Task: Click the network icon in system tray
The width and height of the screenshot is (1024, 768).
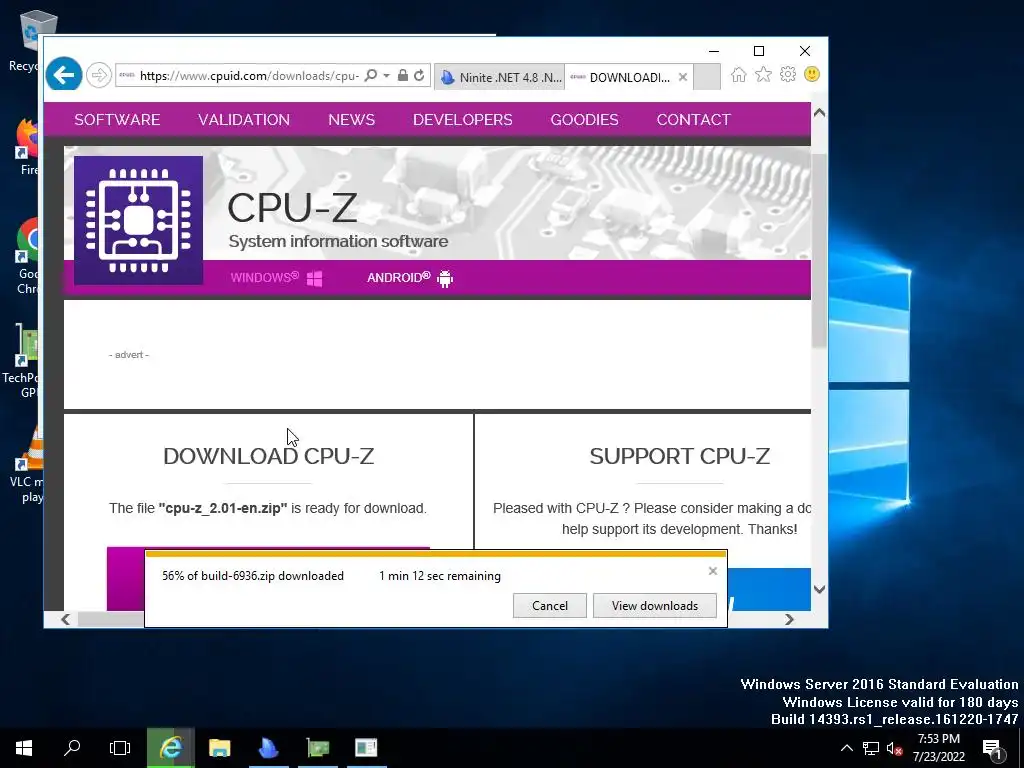Action: tap(871, 748)
